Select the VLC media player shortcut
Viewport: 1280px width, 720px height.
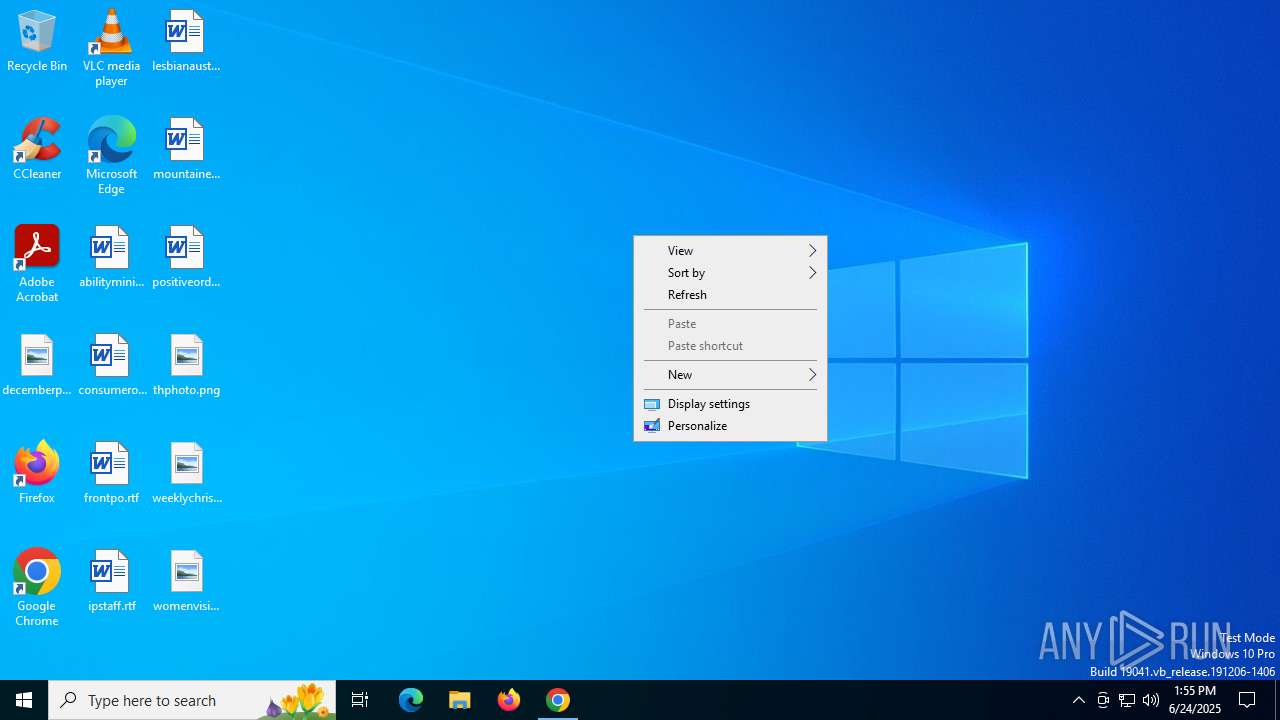(x=111, y=48)
